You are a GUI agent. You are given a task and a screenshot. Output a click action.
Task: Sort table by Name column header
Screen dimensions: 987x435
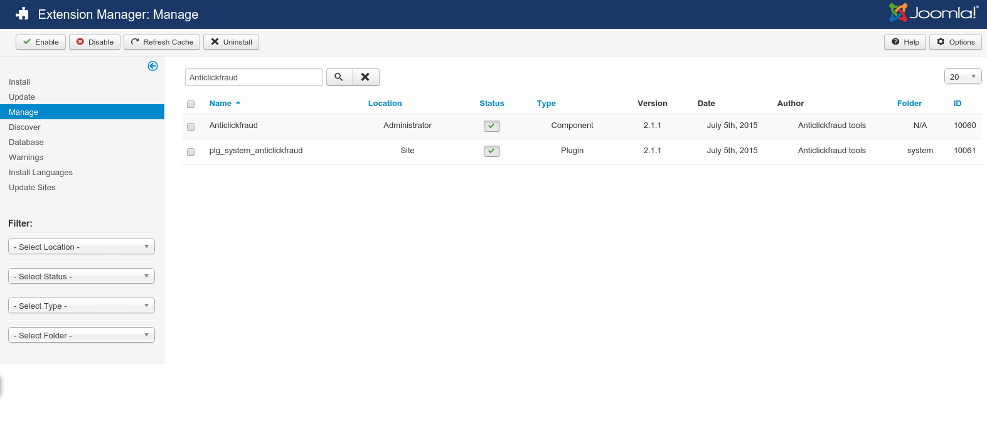(x=220, y=103)
